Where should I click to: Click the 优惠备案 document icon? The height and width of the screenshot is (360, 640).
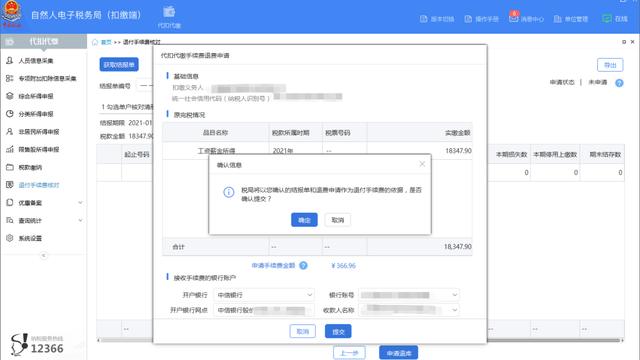[9, 202]
